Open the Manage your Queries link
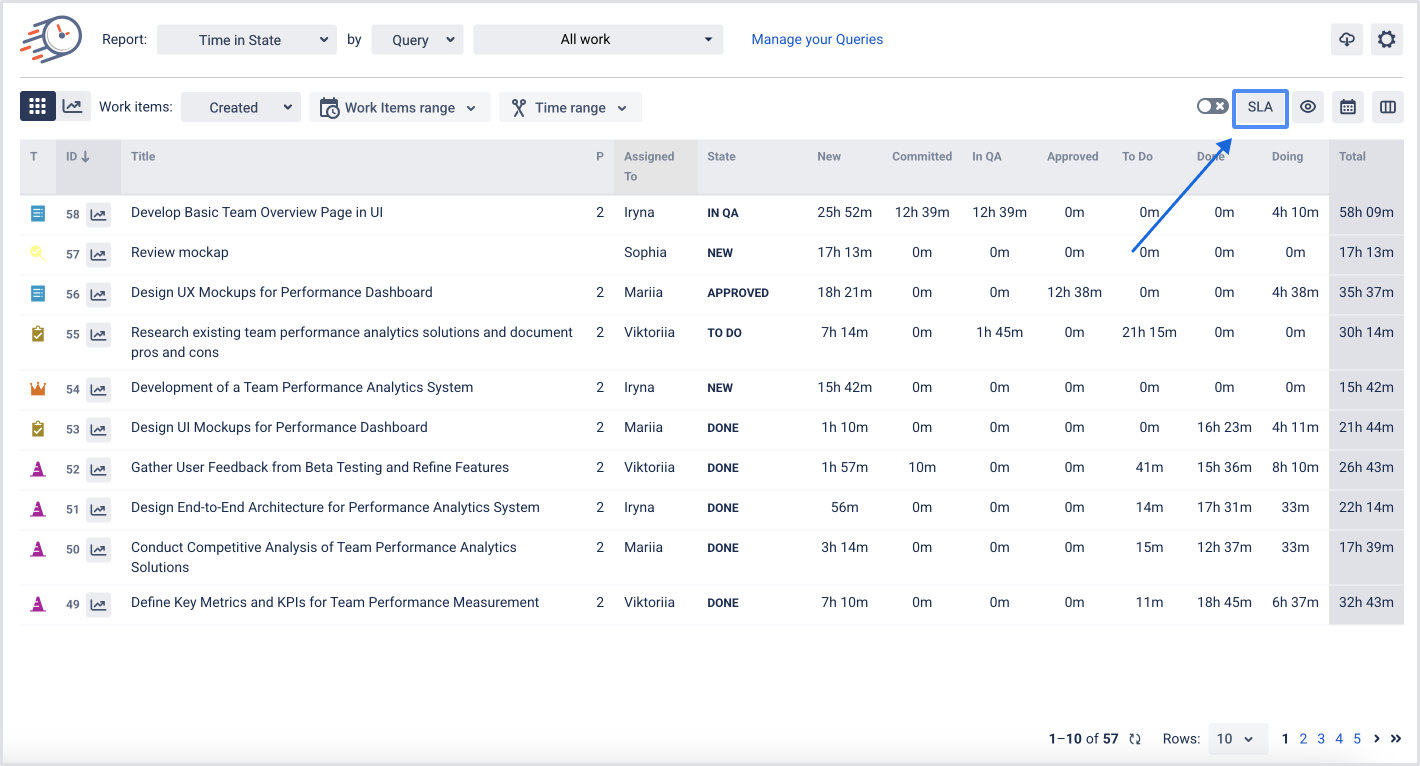 817,40
